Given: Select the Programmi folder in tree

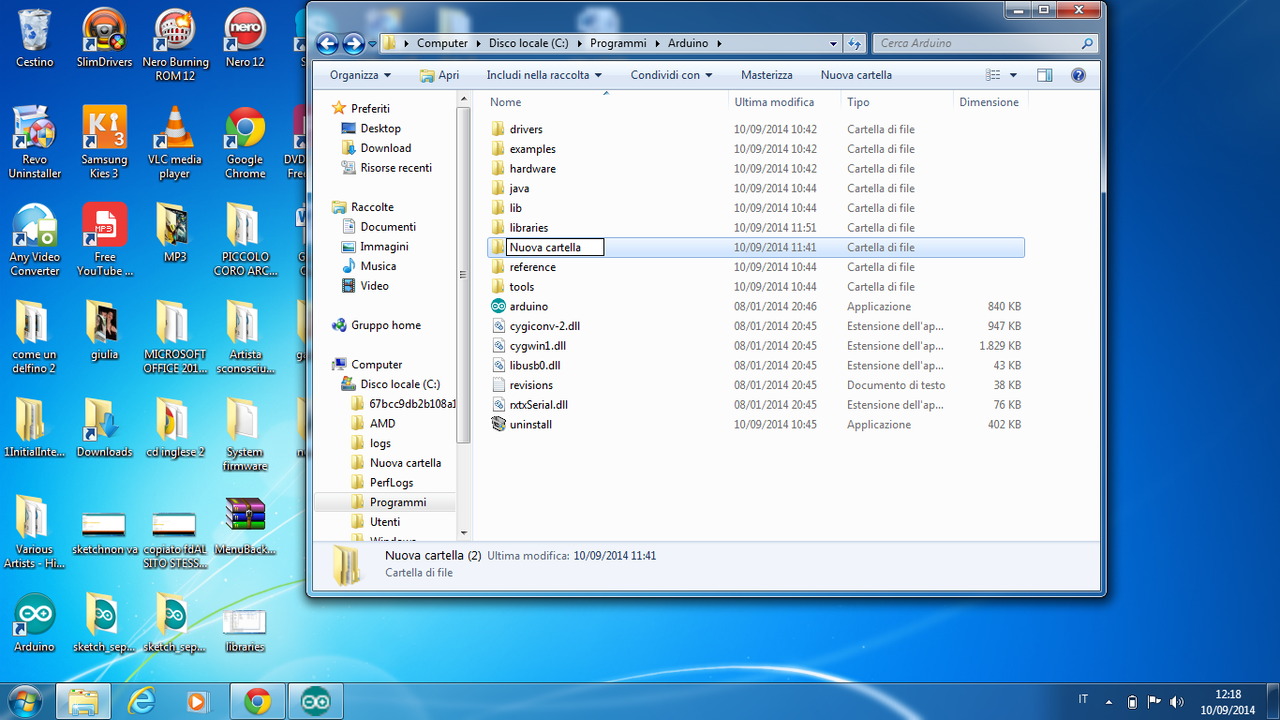Looking at the screenshot, I should click(397, 502).
